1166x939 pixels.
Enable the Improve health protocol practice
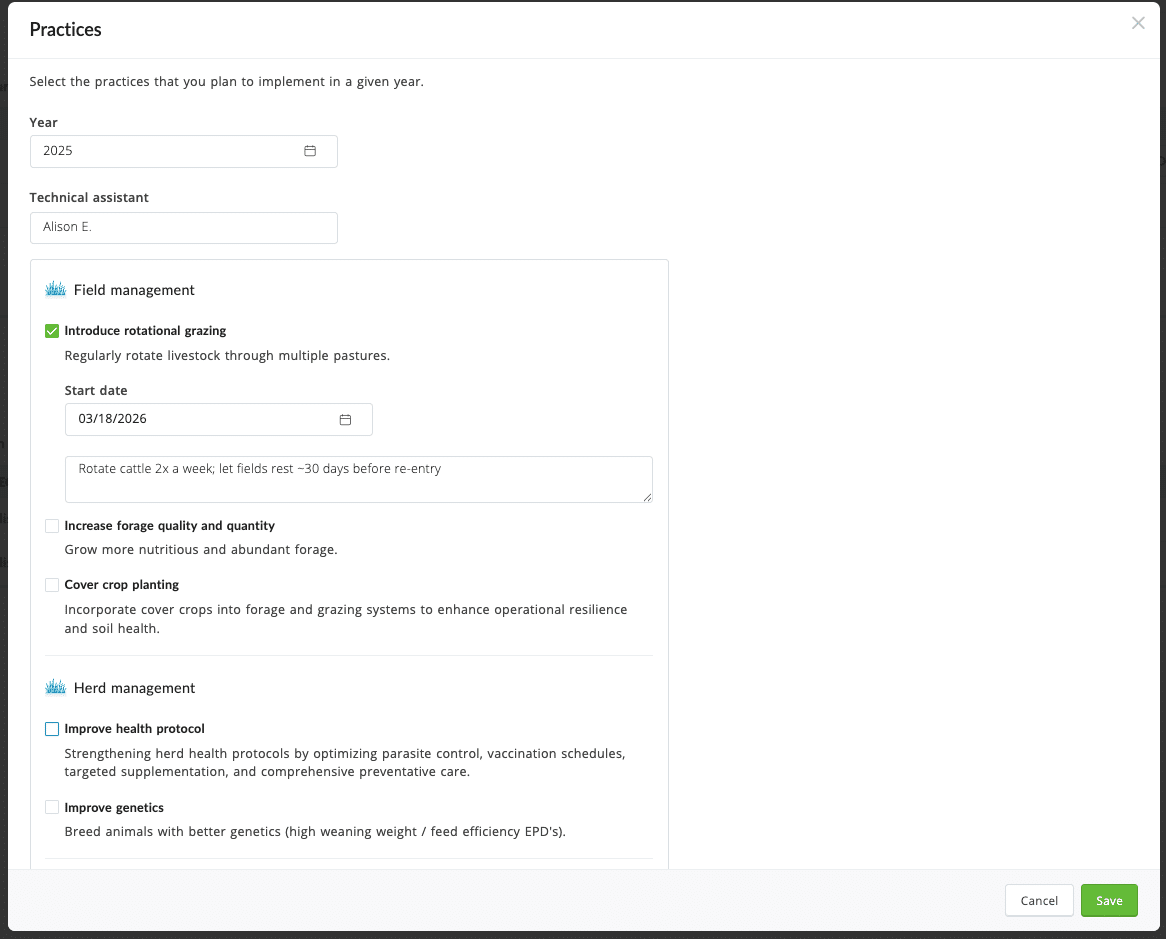coord(51,728)
